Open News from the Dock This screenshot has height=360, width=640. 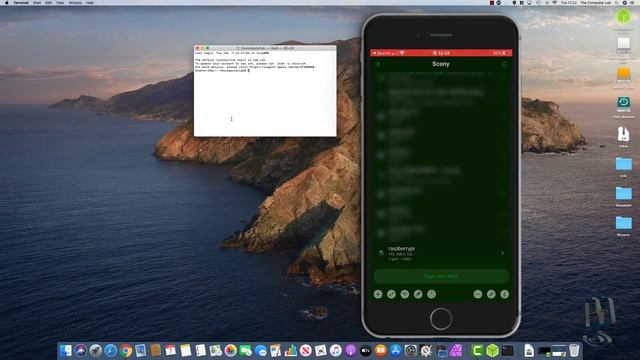pos(305,350)
